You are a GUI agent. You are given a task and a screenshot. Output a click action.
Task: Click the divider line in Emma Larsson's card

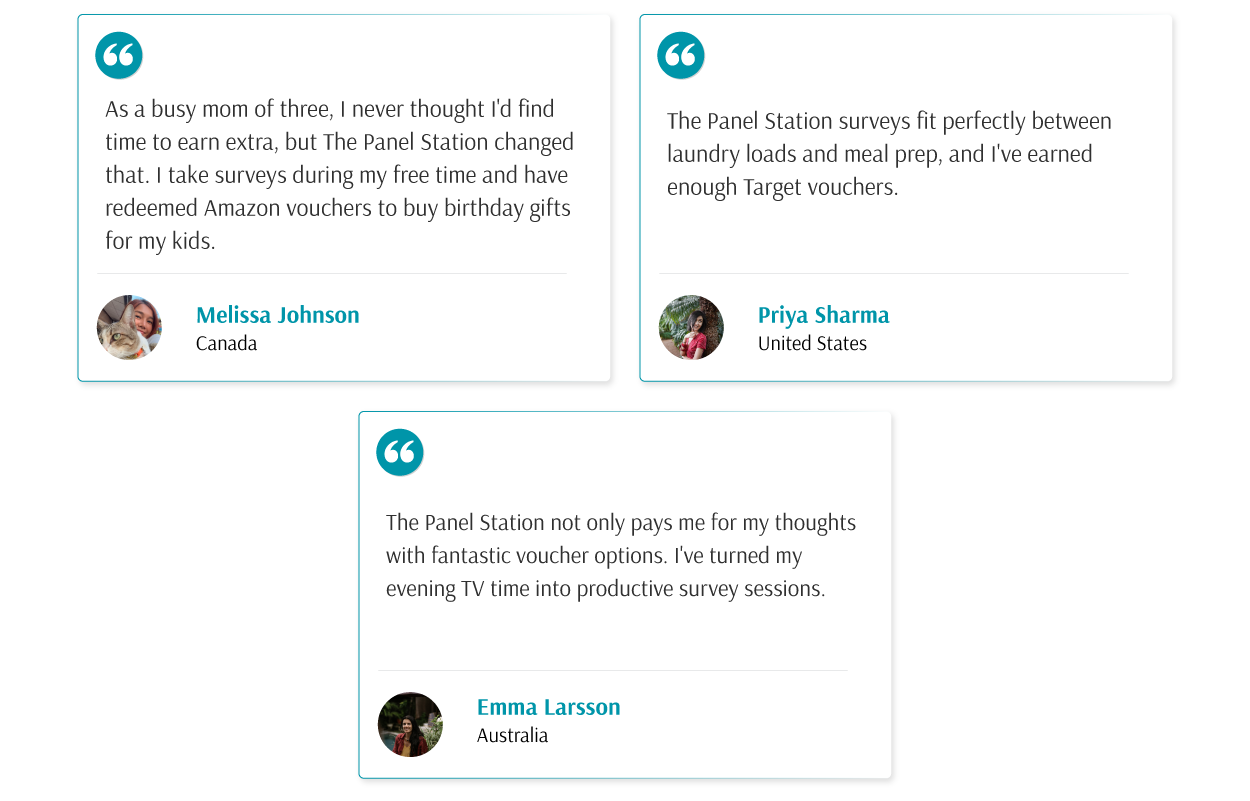[613, 670]
